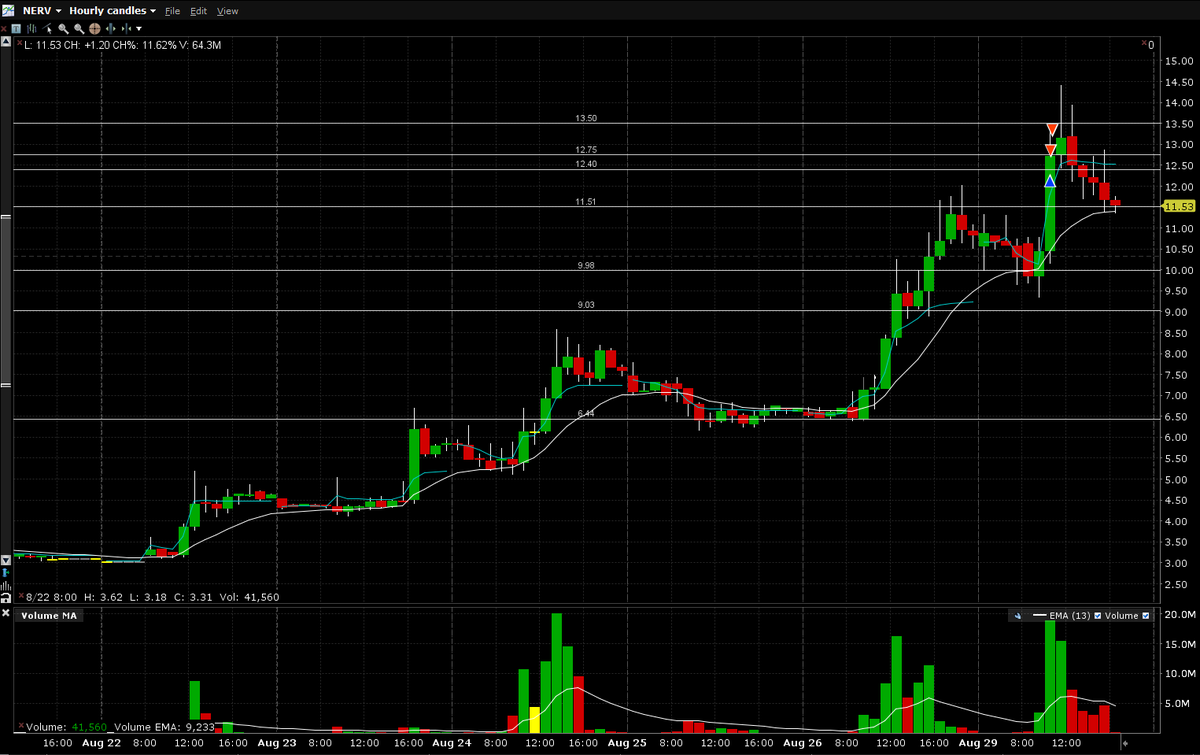Click the 6.44 horizontal line label
1200x755 pixels.
586,413
